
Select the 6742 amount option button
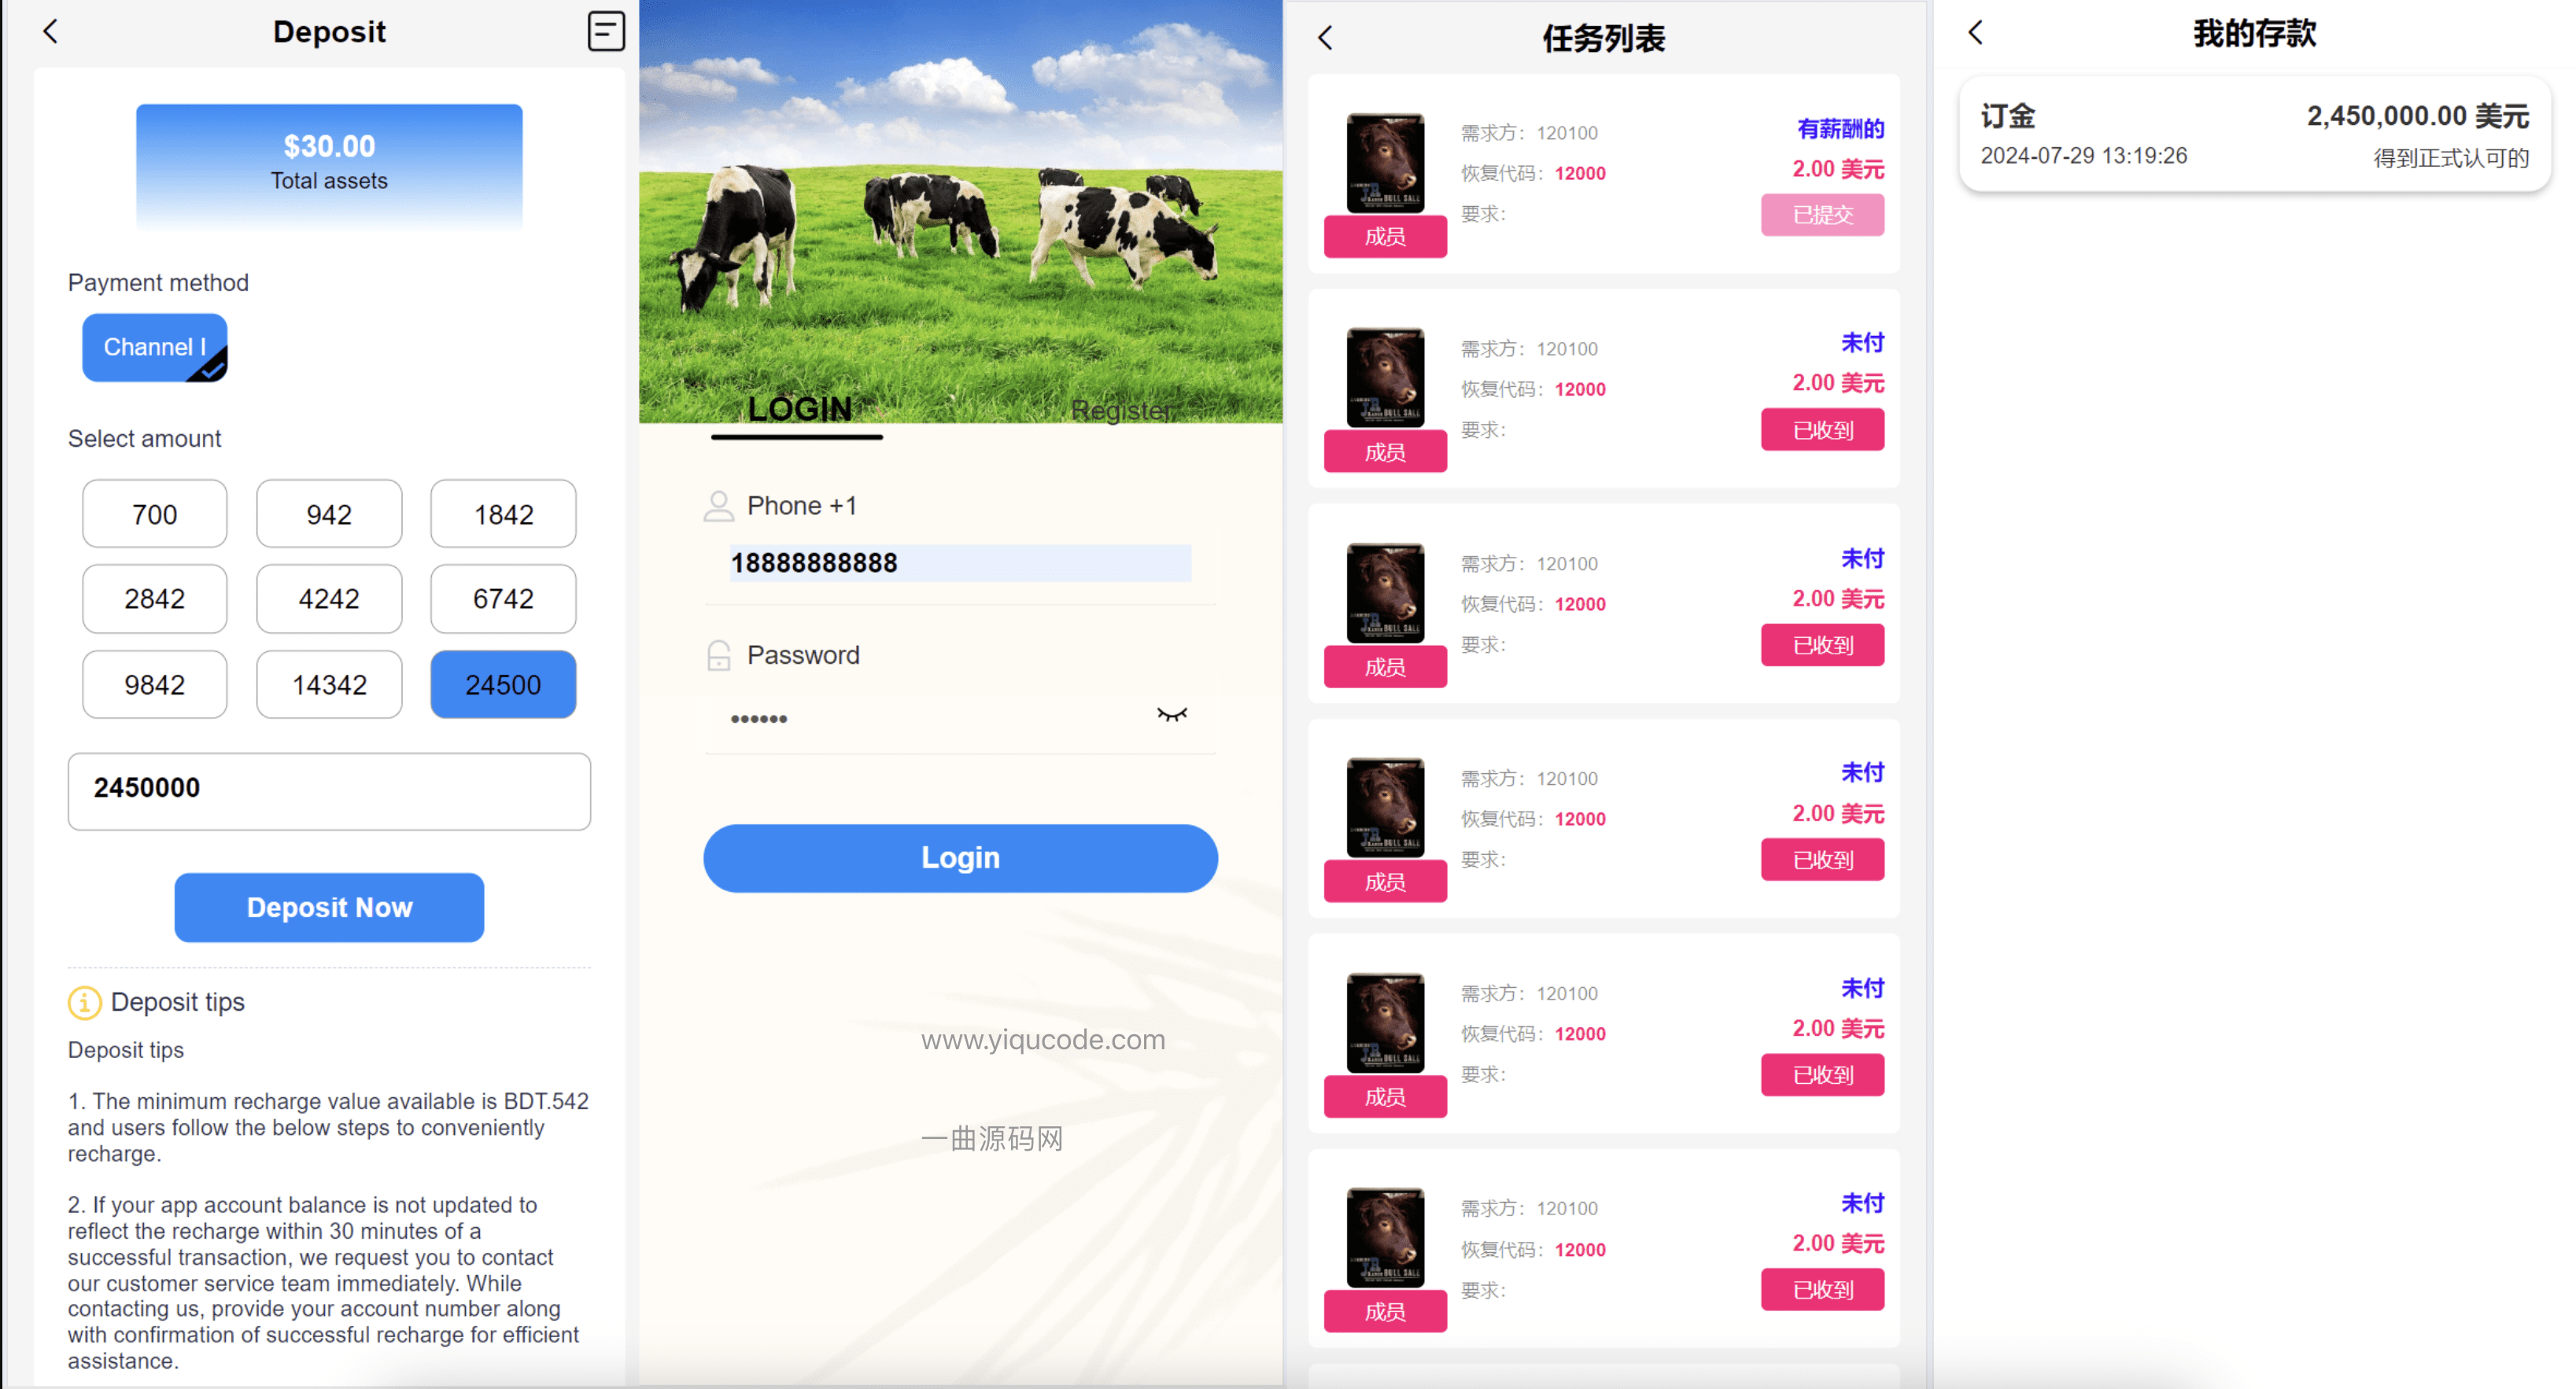501,599
